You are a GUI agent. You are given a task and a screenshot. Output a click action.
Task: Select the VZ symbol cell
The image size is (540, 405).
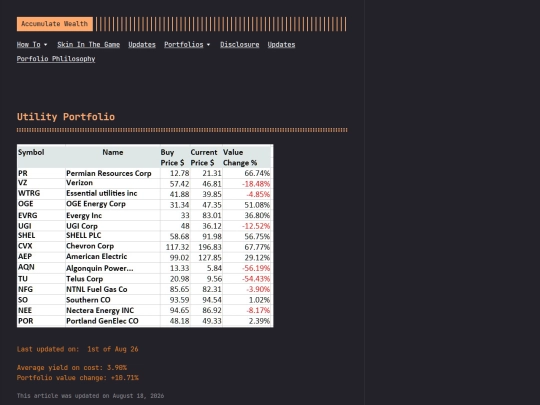tap(22, 183)
